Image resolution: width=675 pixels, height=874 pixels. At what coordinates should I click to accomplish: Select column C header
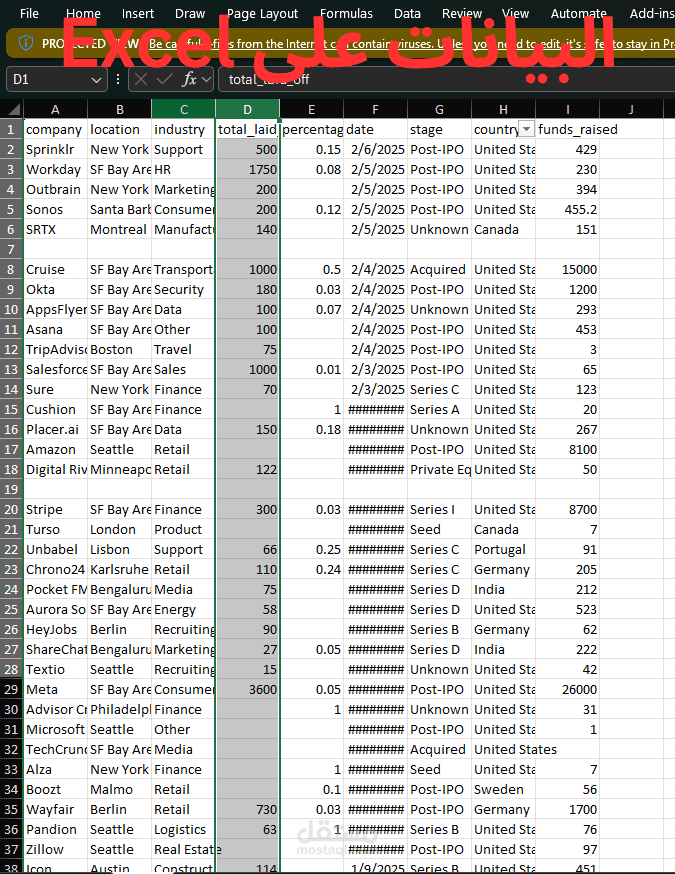183,109
